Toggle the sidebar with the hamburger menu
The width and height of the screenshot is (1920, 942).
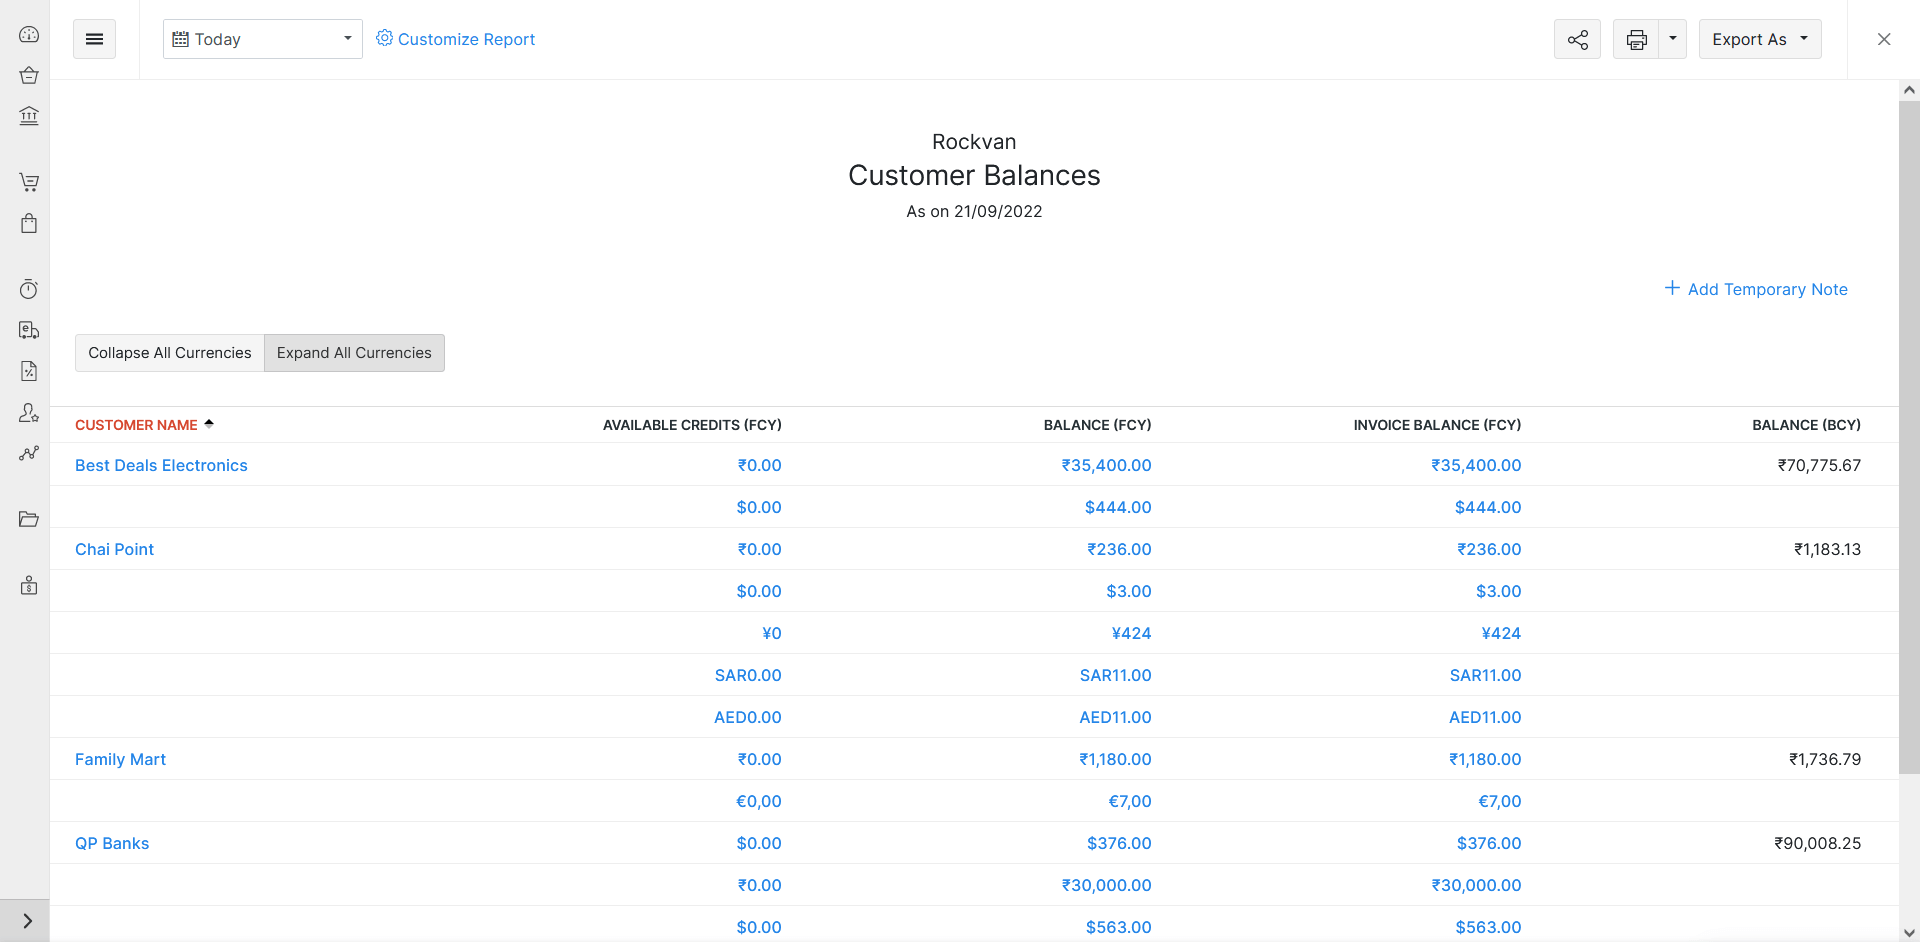pyautogui.click(x=94, y=38)
